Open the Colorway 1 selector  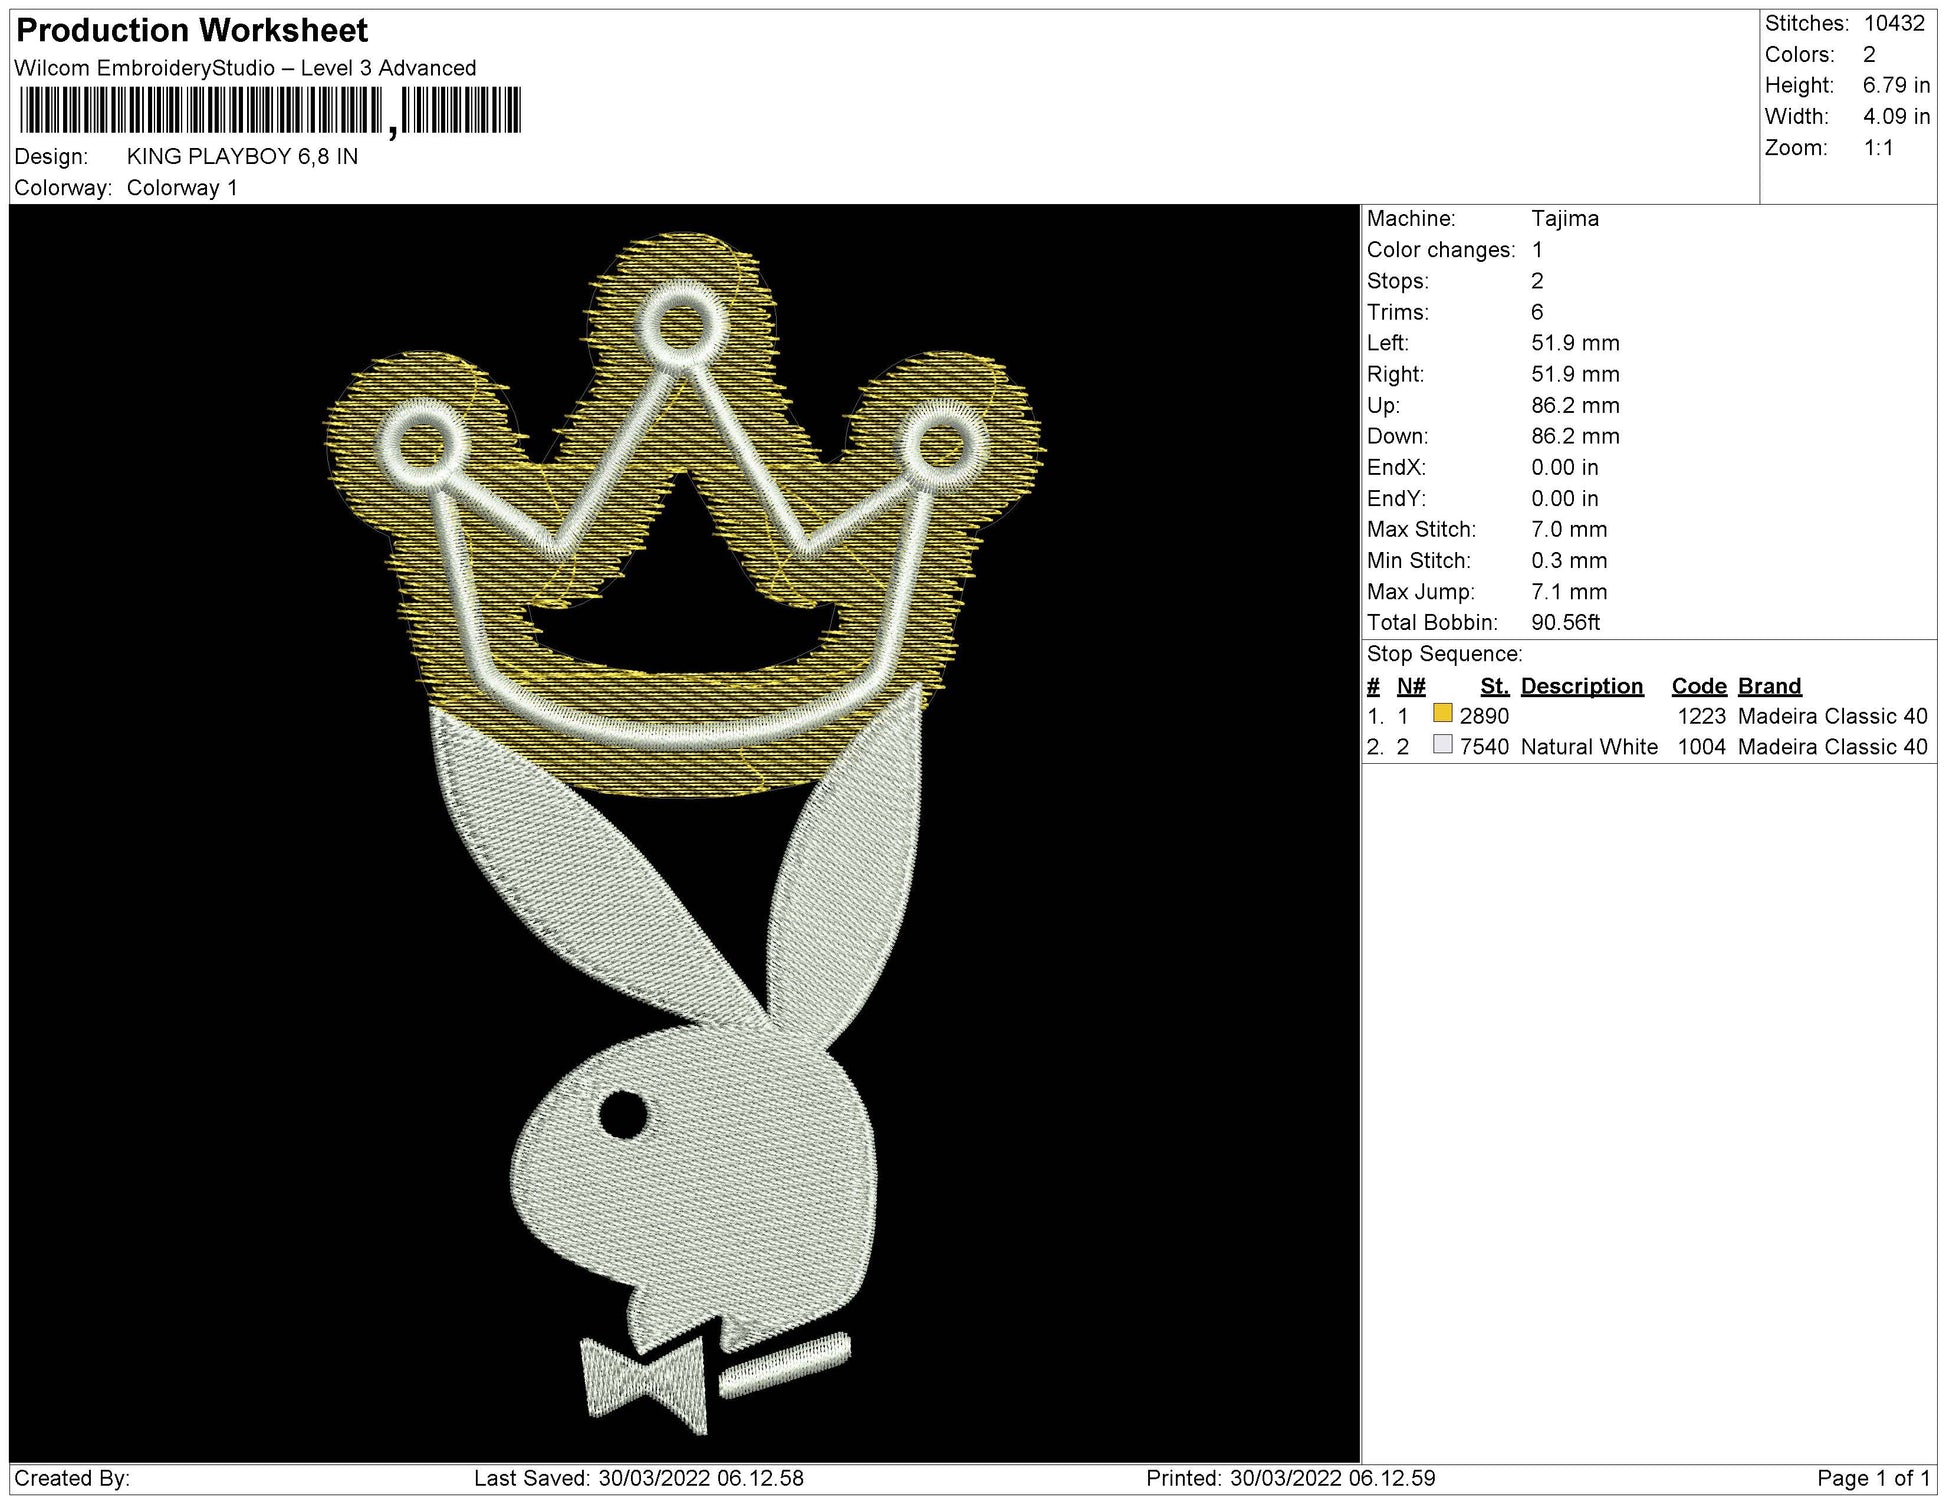pyautogui.click(x=181, y=186)
